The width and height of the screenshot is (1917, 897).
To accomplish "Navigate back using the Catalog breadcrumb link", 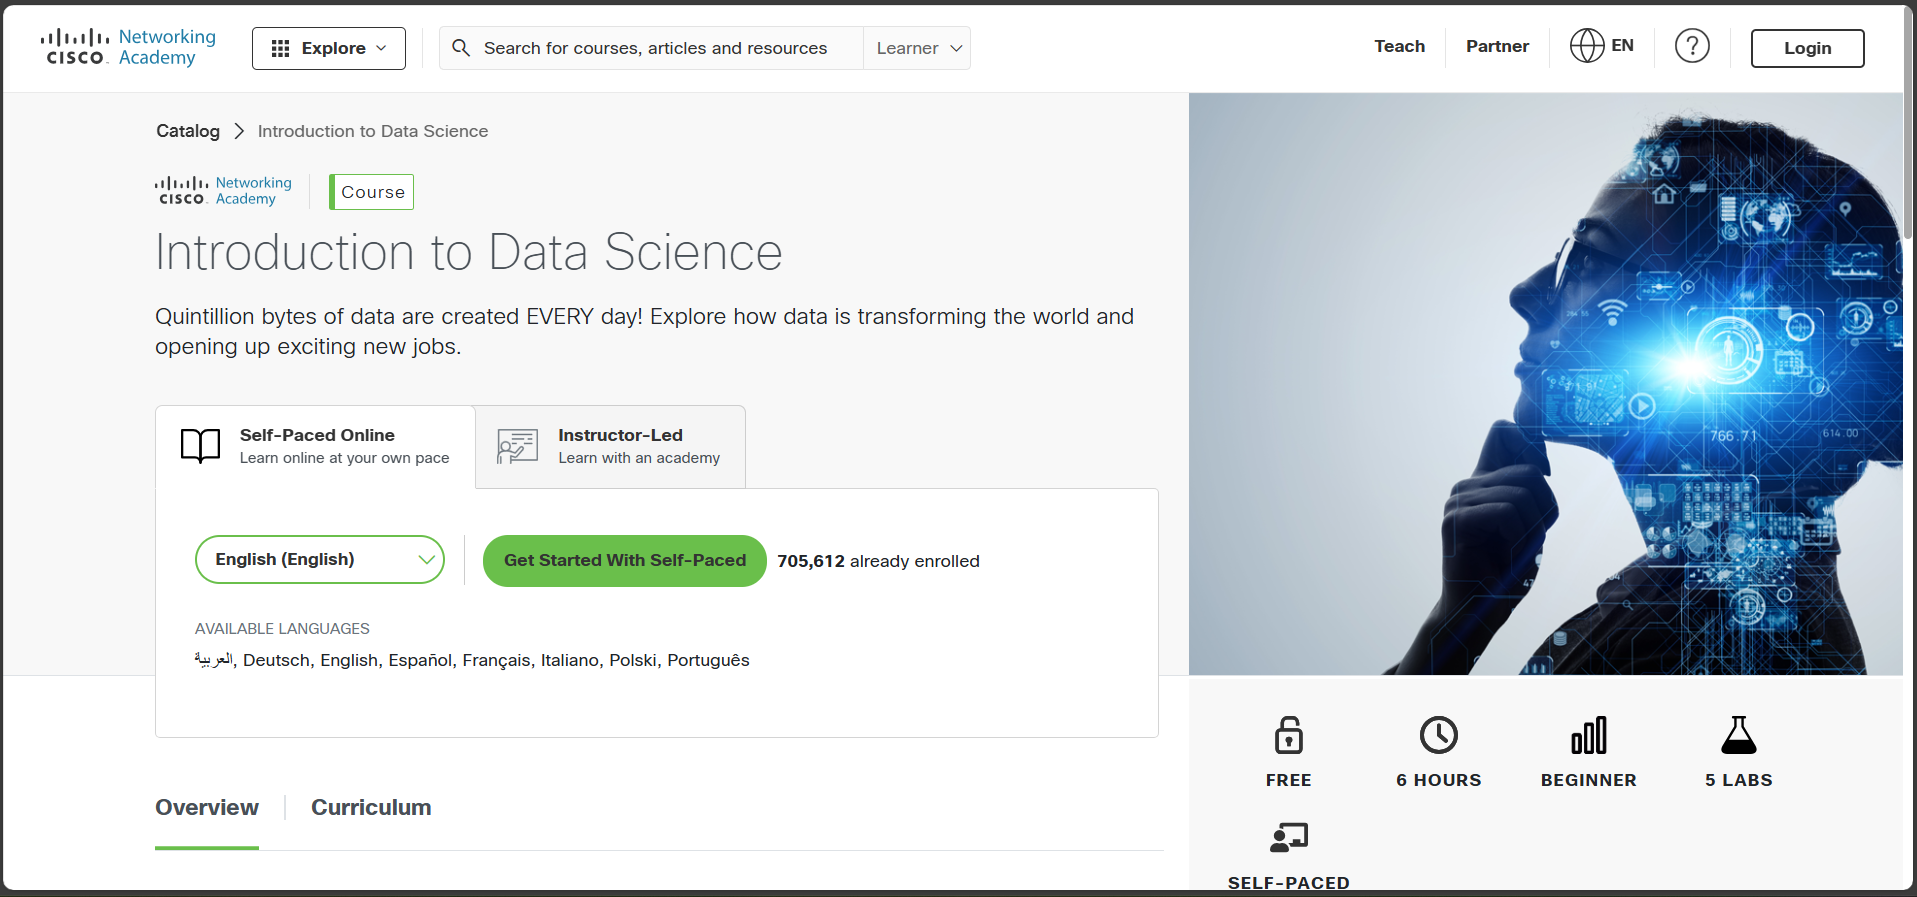I will pos(188,131).
